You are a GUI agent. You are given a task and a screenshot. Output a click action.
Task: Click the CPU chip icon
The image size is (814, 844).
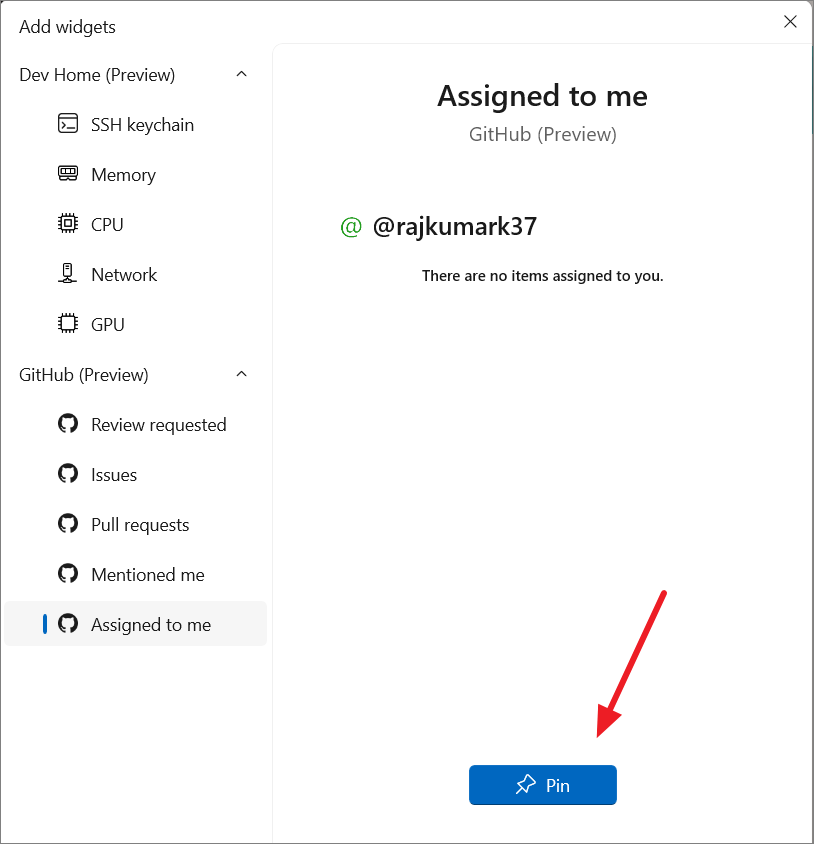pyautogui.click(x=68, y=223)
